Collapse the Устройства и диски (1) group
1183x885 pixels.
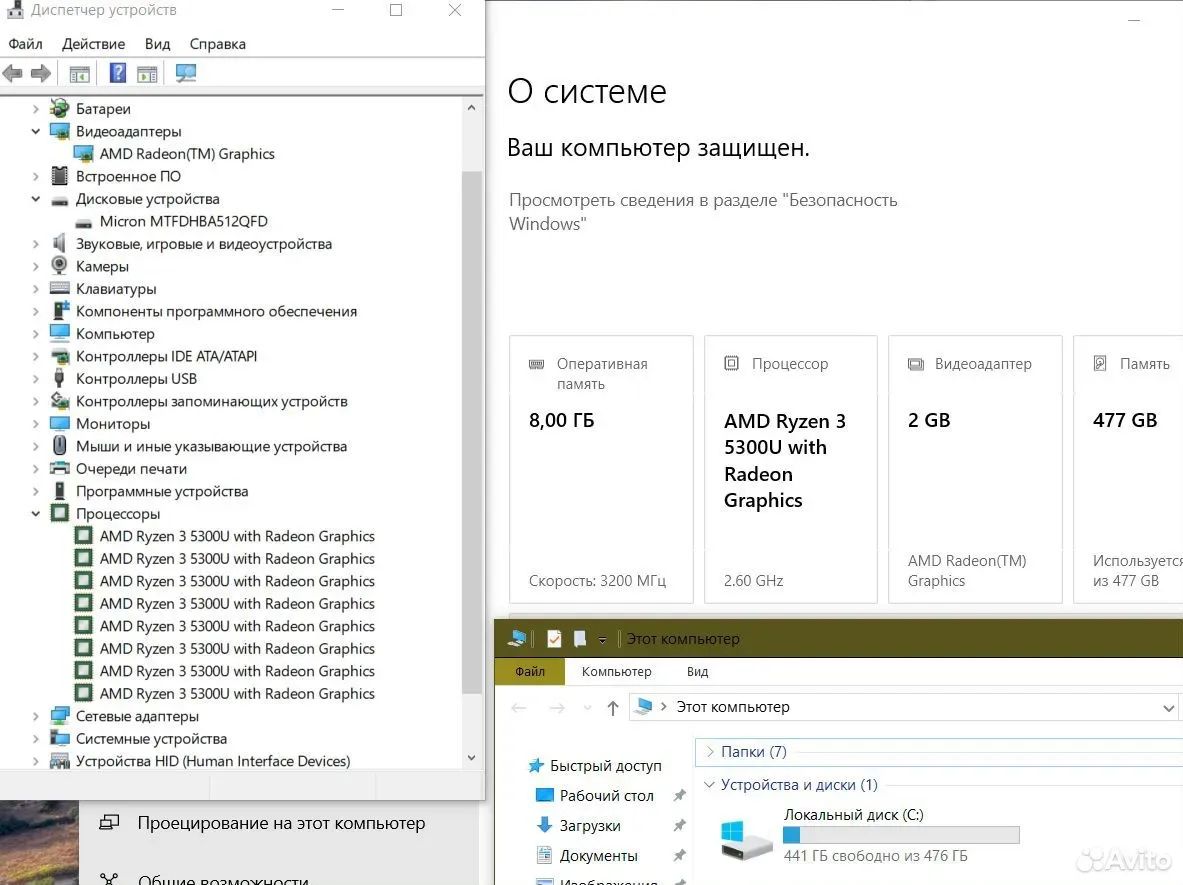point(709,785)
